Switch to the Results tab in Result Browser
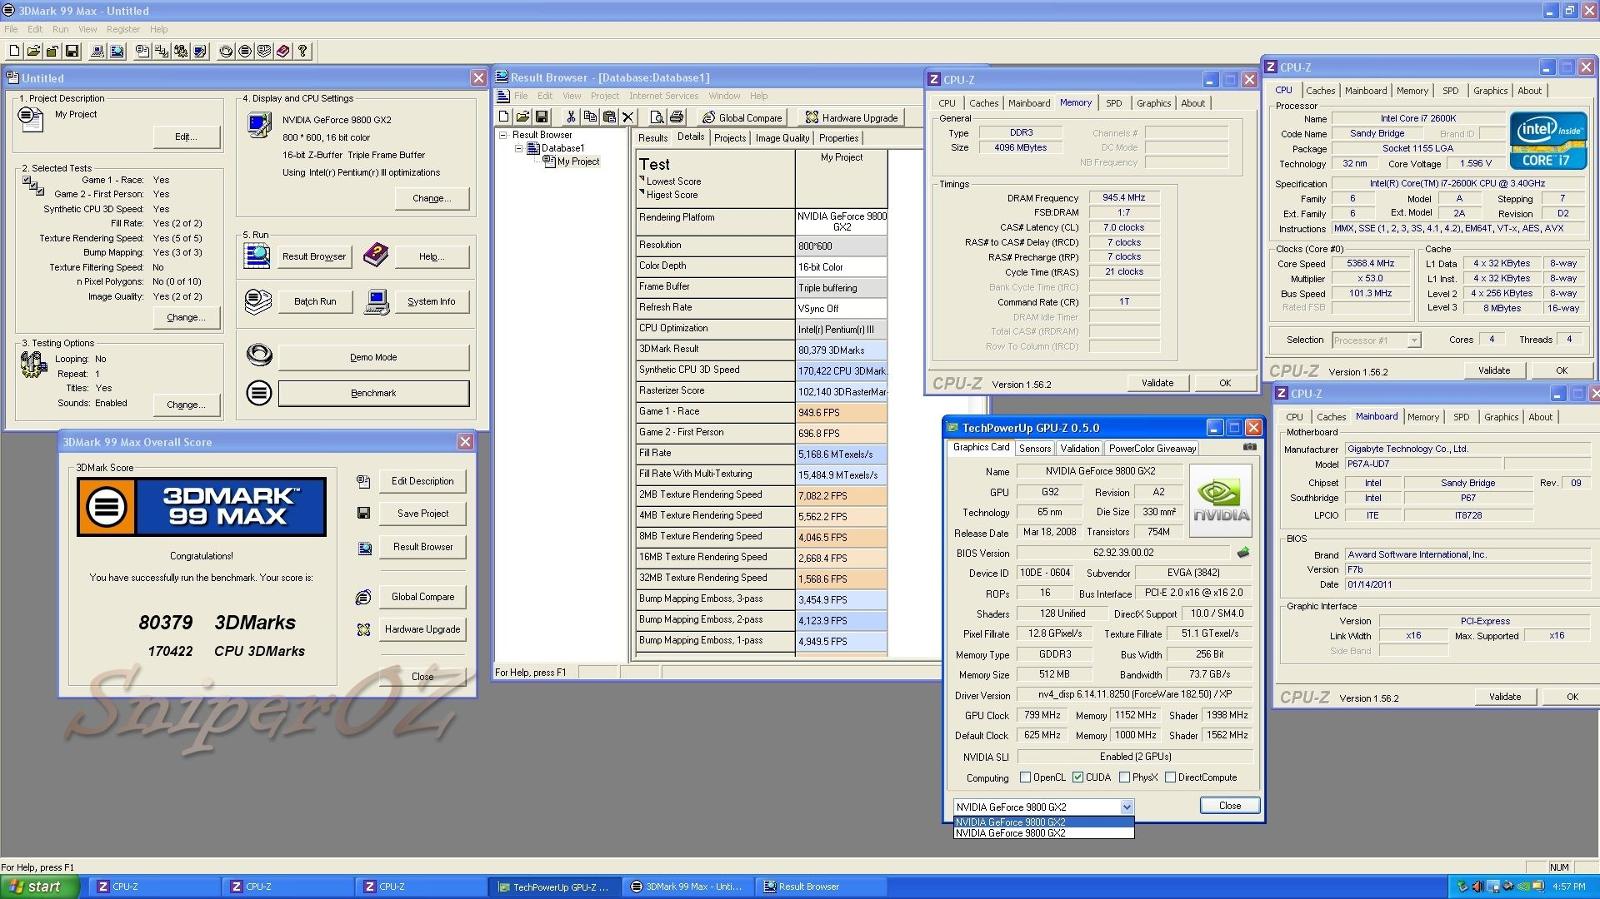 point(653,138)
